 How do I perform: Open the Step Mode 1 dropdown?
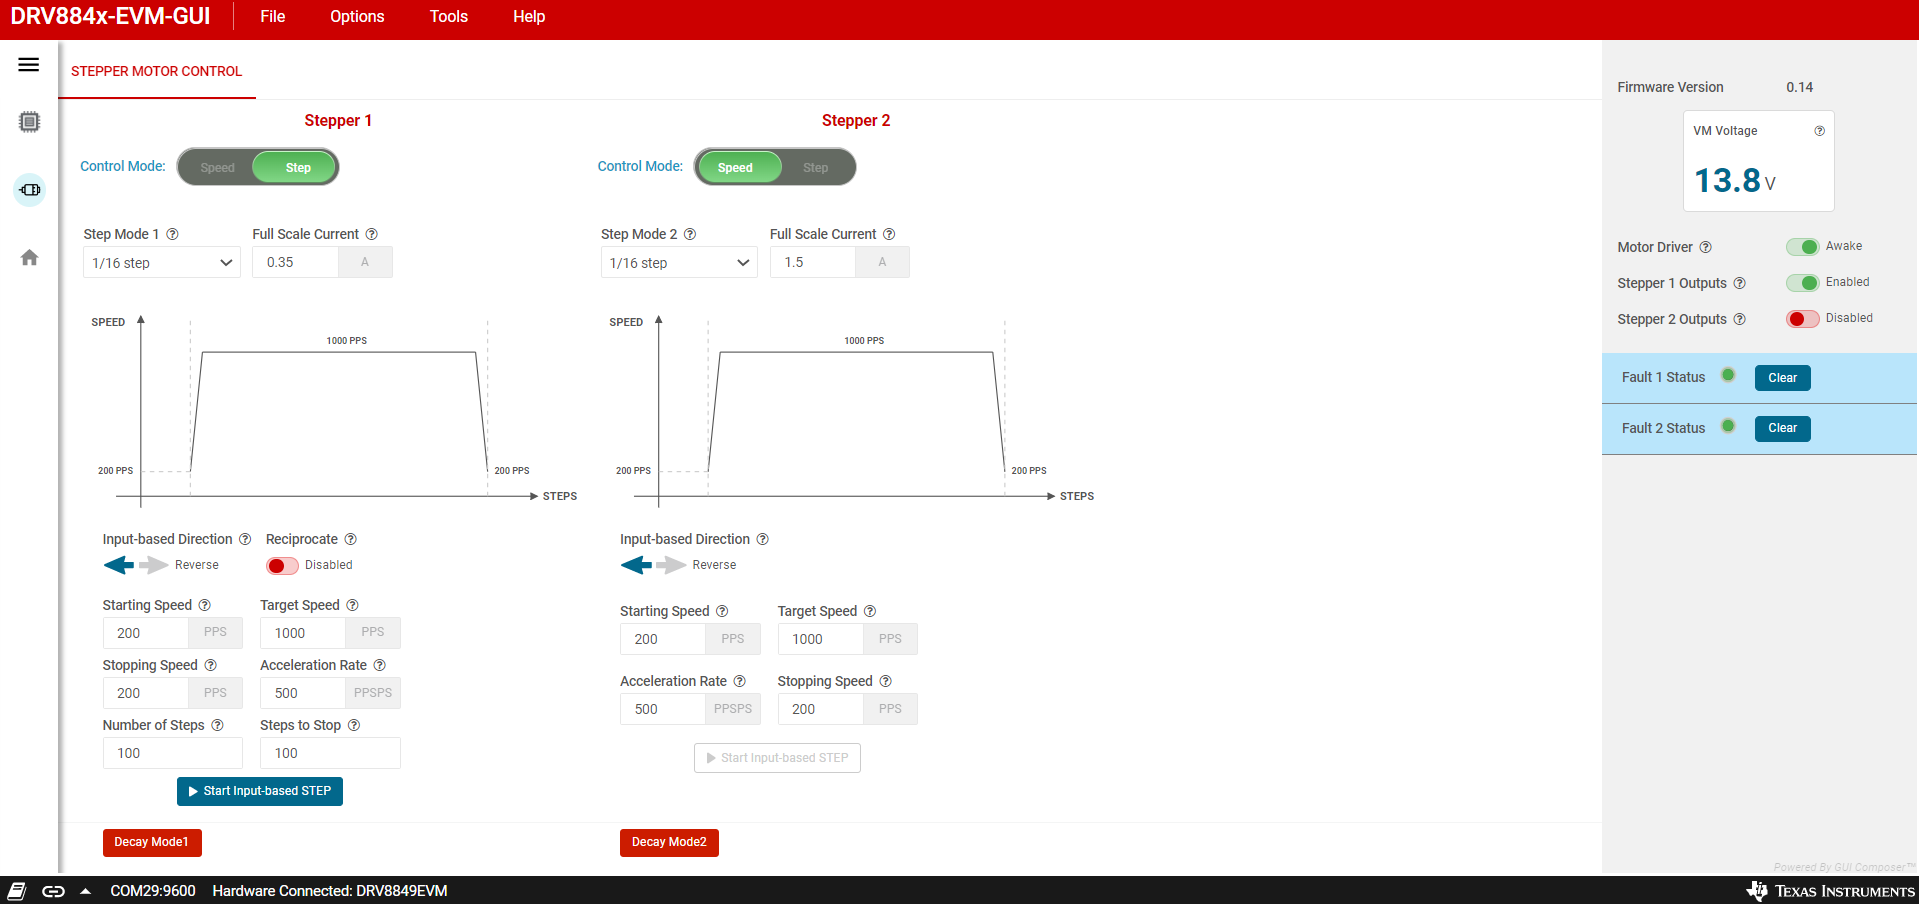click(x=161, y=263)
